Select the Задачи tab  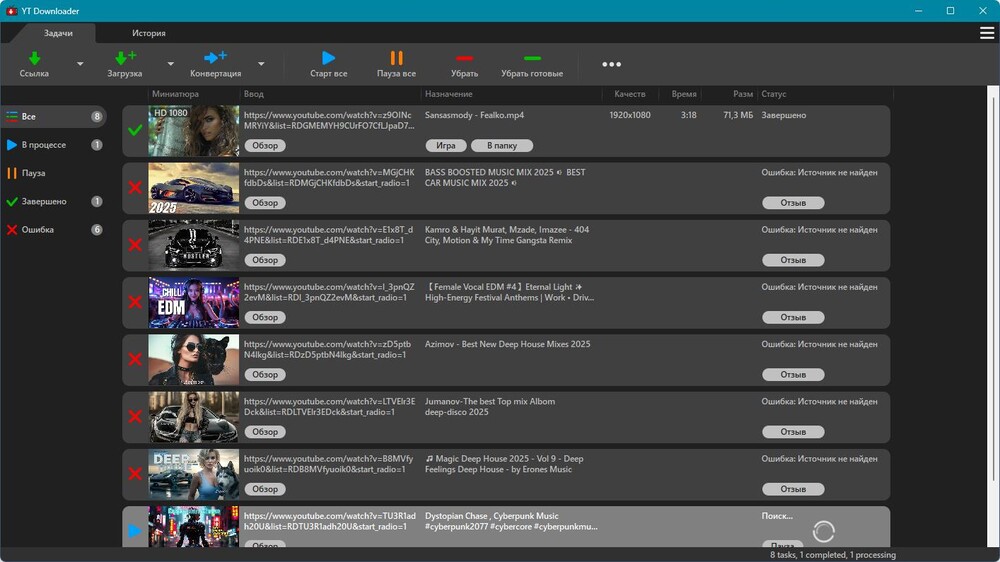pyautogui.click(x=58, y=33)
